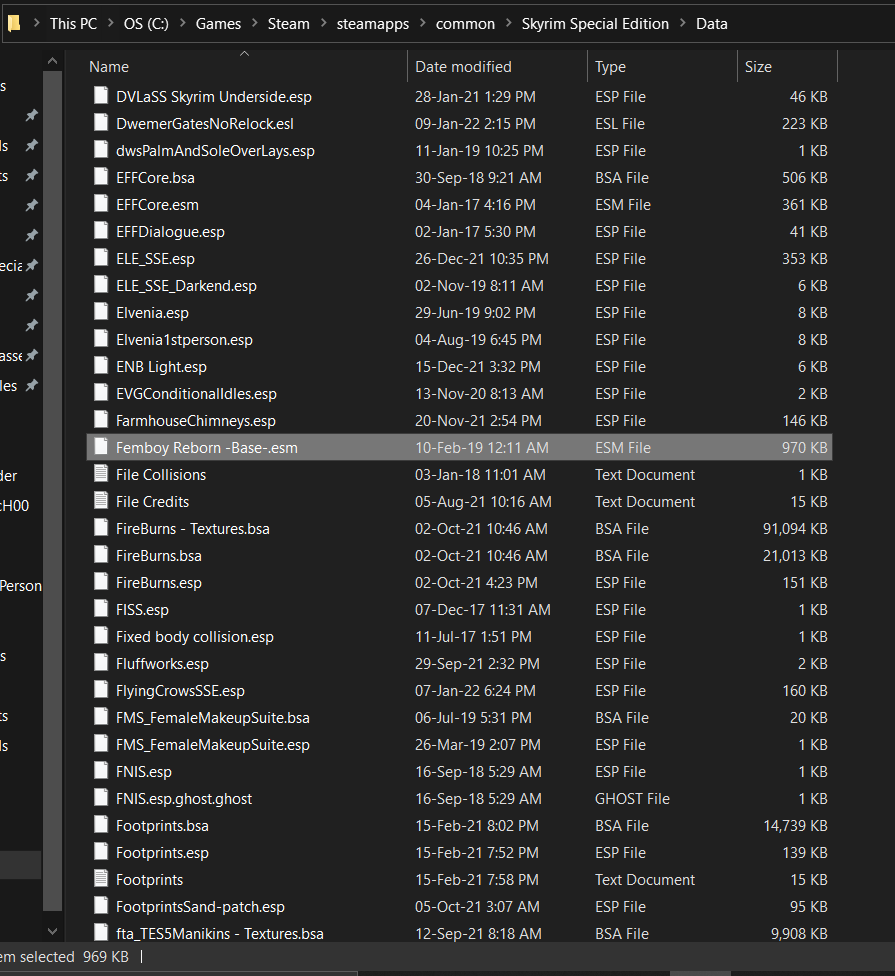Click the 09-Jan-22 2:15 PM date cell

click(476, 124)
